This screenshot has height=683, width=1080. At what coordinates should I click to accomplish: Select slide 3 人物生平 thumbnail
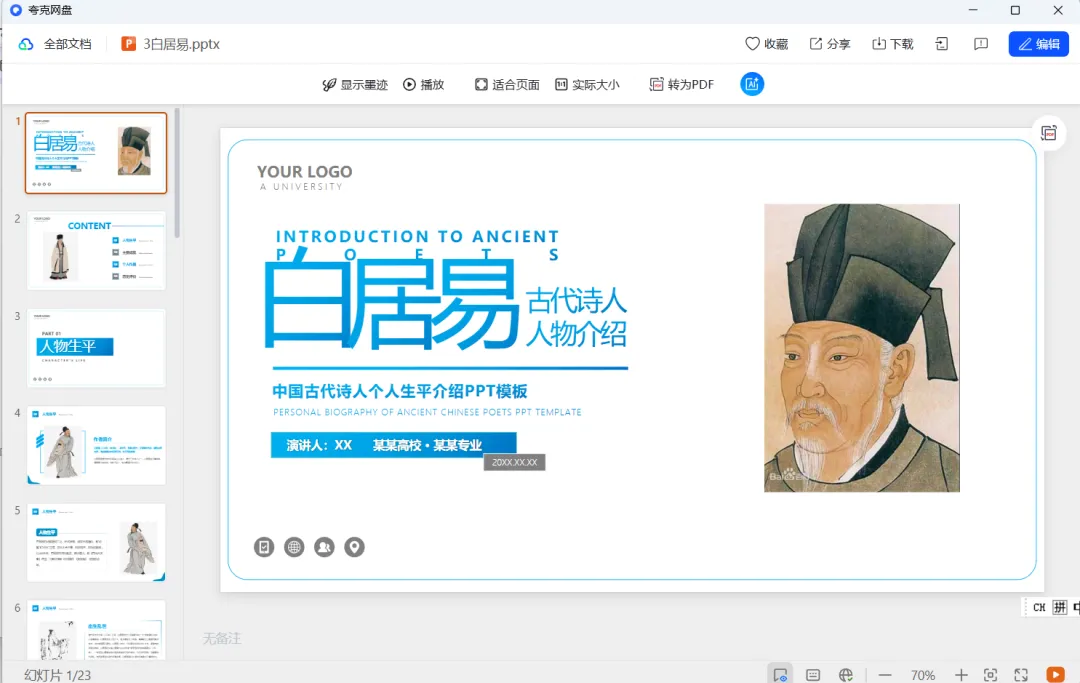click(96, 348)
